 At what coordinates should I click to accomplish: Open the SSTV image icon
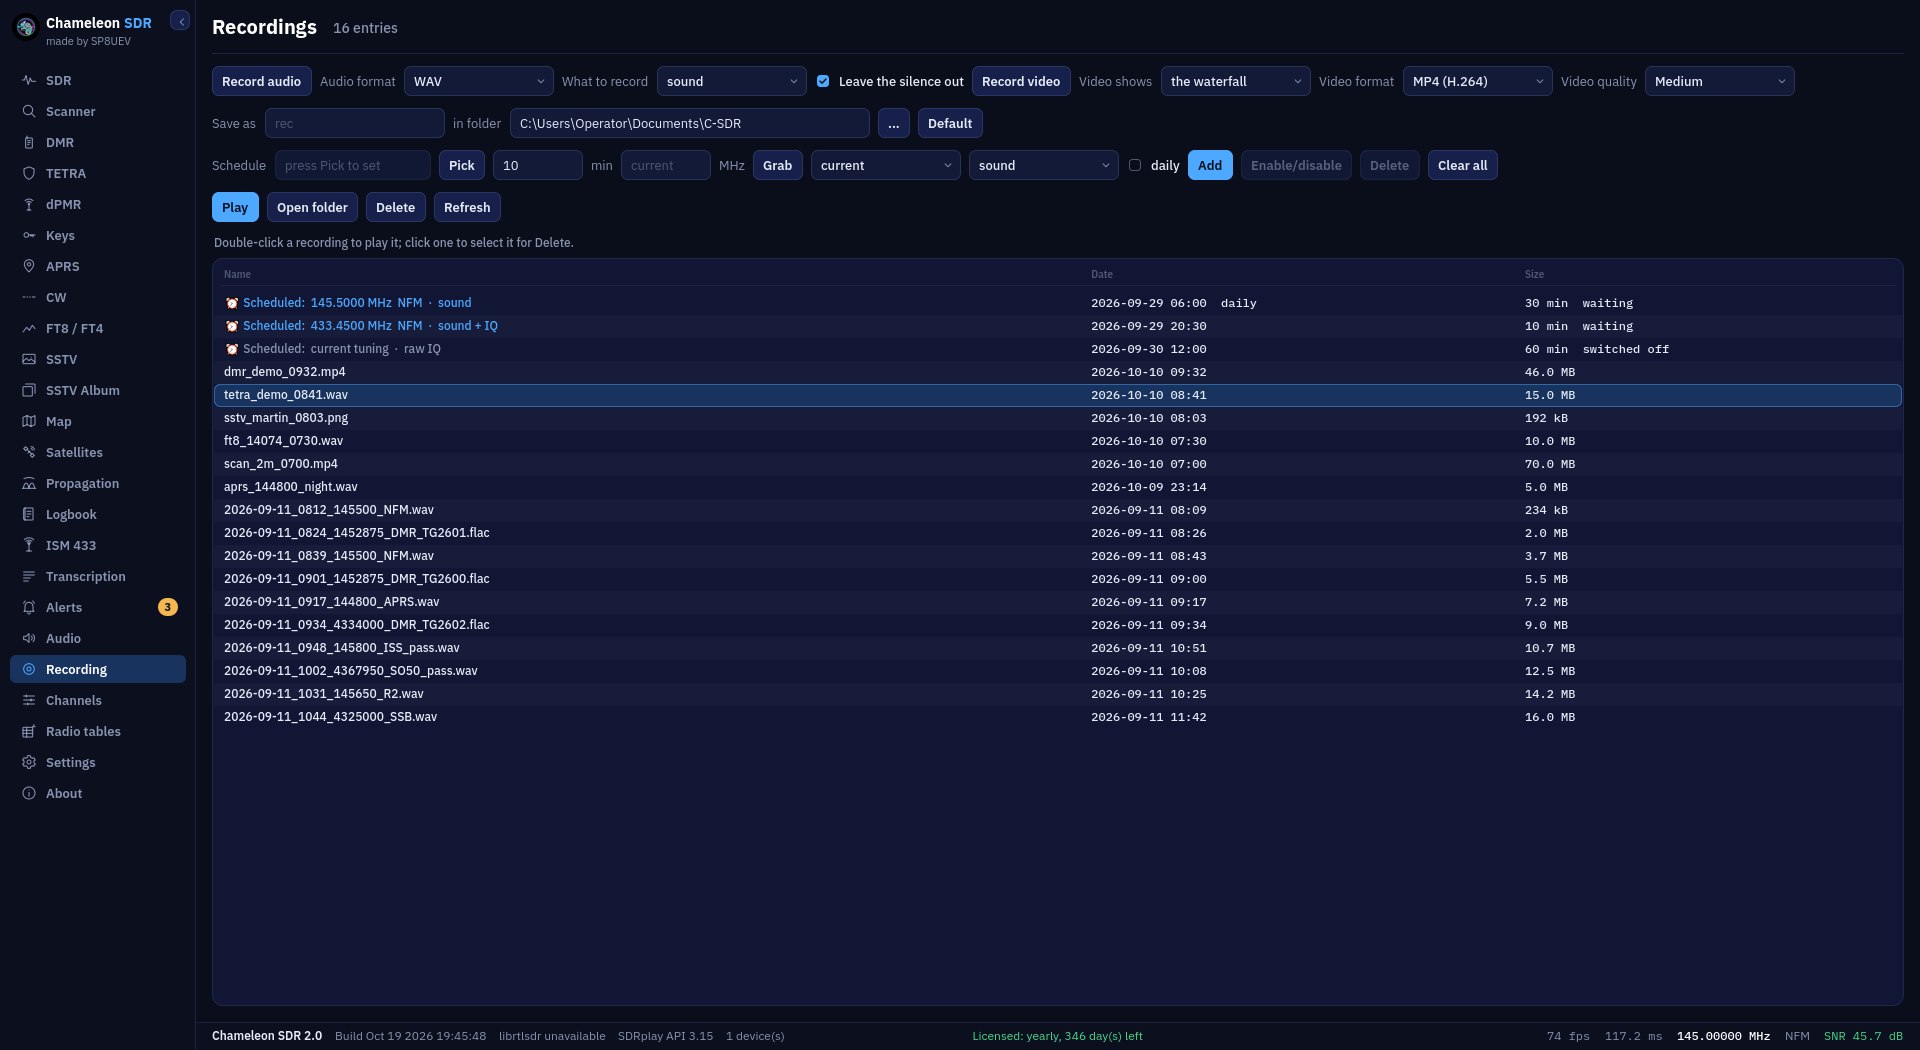pos(29,360)
